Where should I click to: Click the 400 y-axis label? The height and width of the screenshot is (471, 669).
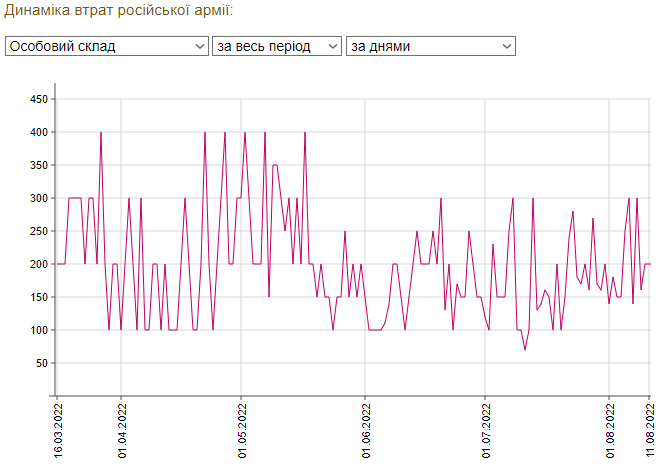tap(39, 132)
